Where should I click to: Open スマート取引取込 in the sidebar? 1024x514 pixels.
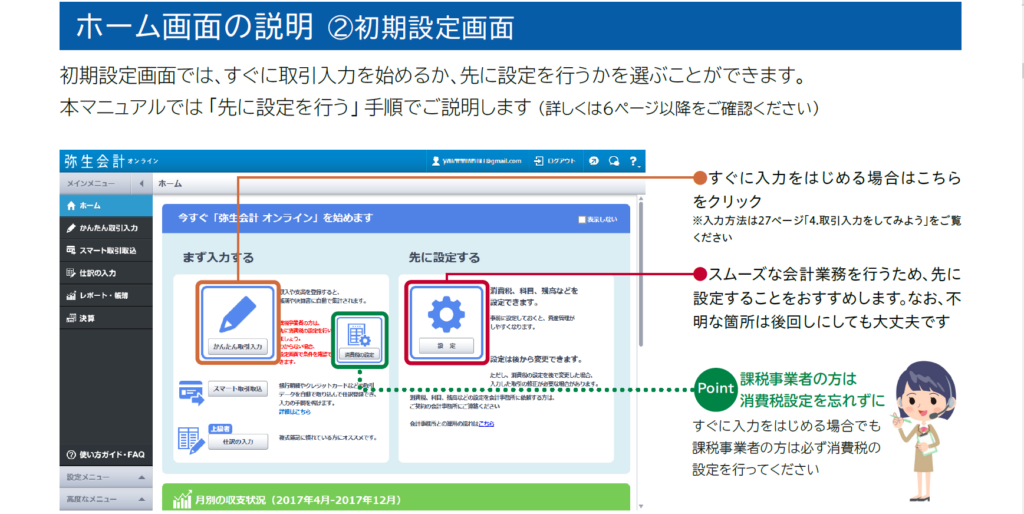106,251
